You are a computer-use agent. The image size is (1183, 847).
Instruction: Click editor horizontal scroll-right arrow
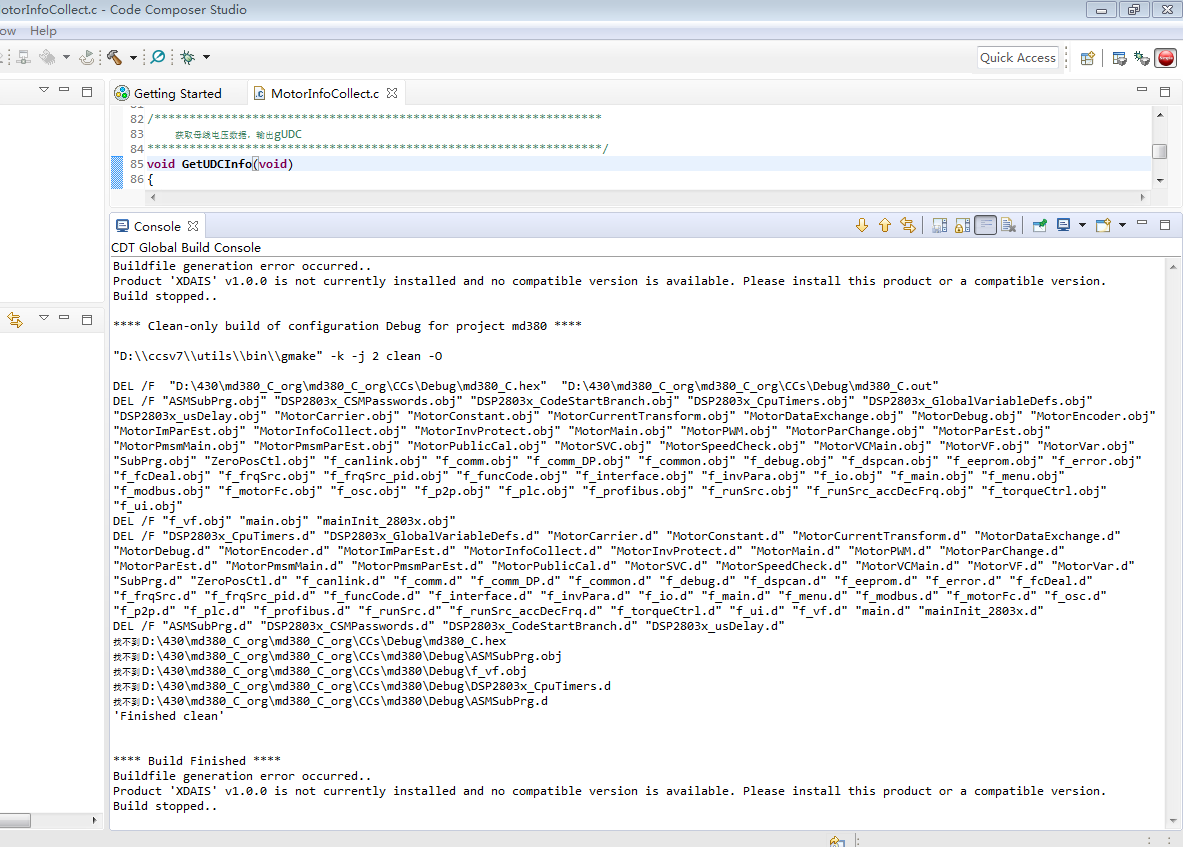pos(1142,197)
